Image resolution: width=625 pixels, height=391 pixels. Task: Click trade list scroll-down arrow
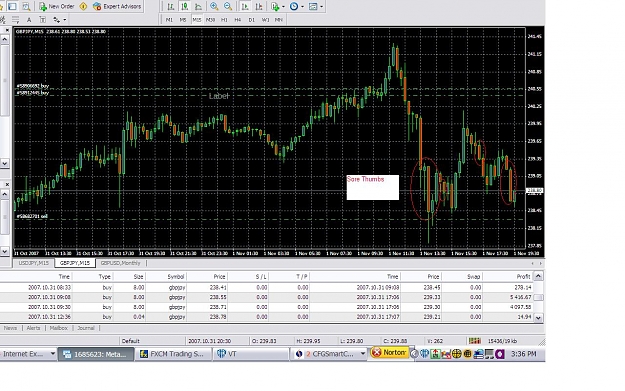tap(538, 318)
